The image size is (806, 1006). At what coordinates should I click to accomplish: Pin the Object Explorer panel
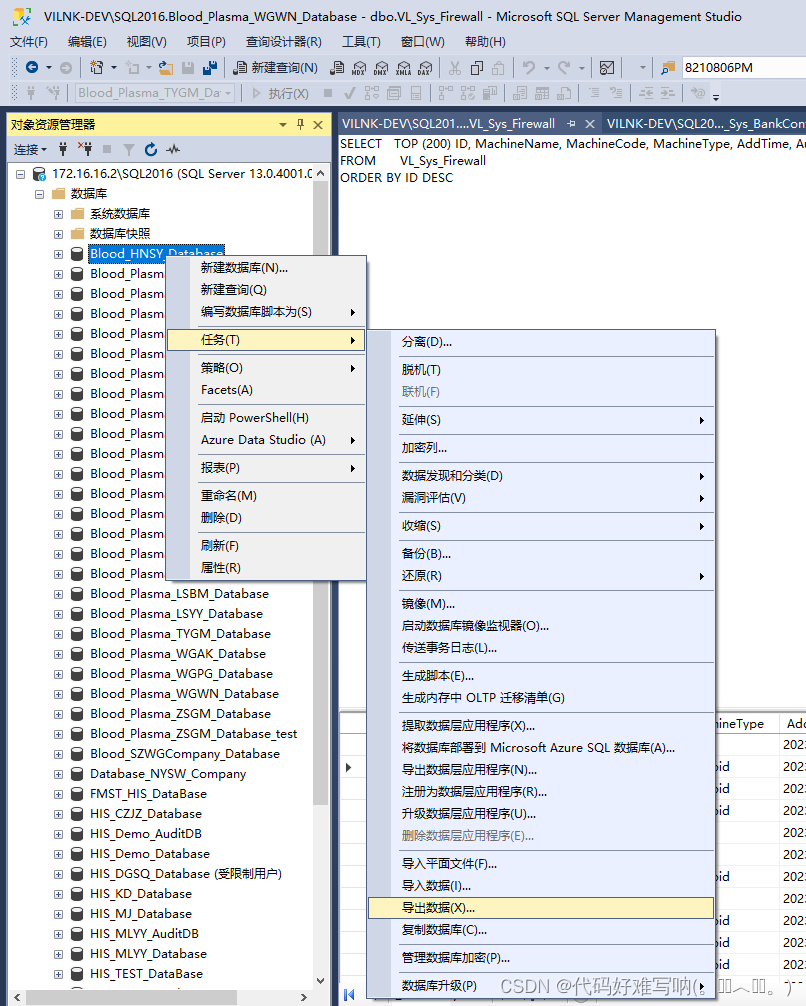pyautogui.click(x=300, y=124)
